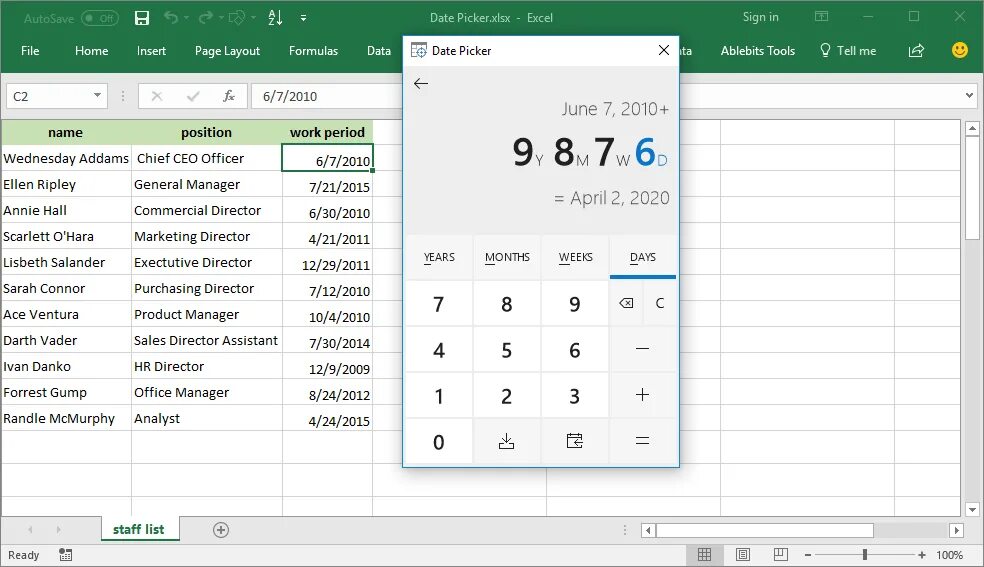Click keypad digit 3
984x567 pixels.
575,396
